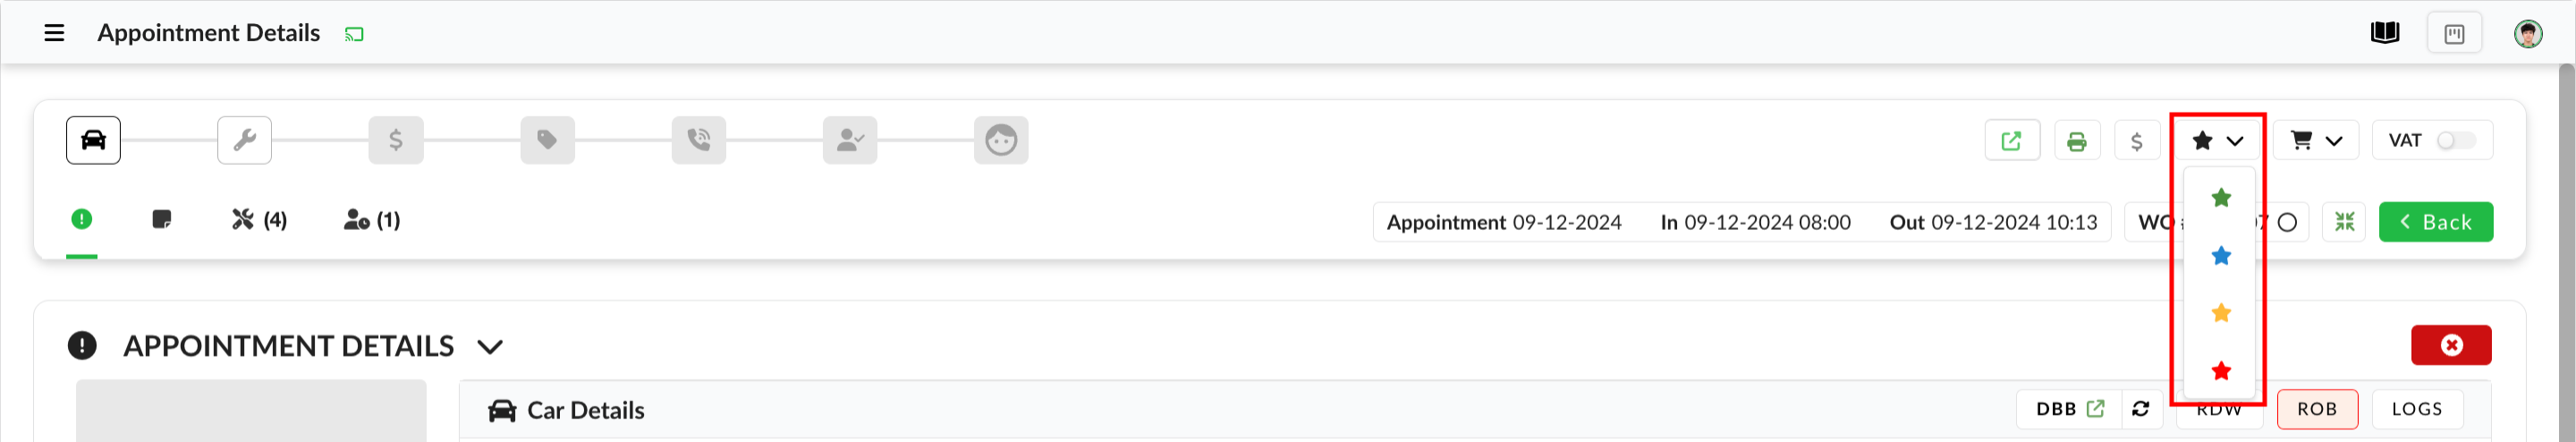Viewport: 2576px width, 442px height.
Task: Click the print icon button
Action: click(2076, 141)
